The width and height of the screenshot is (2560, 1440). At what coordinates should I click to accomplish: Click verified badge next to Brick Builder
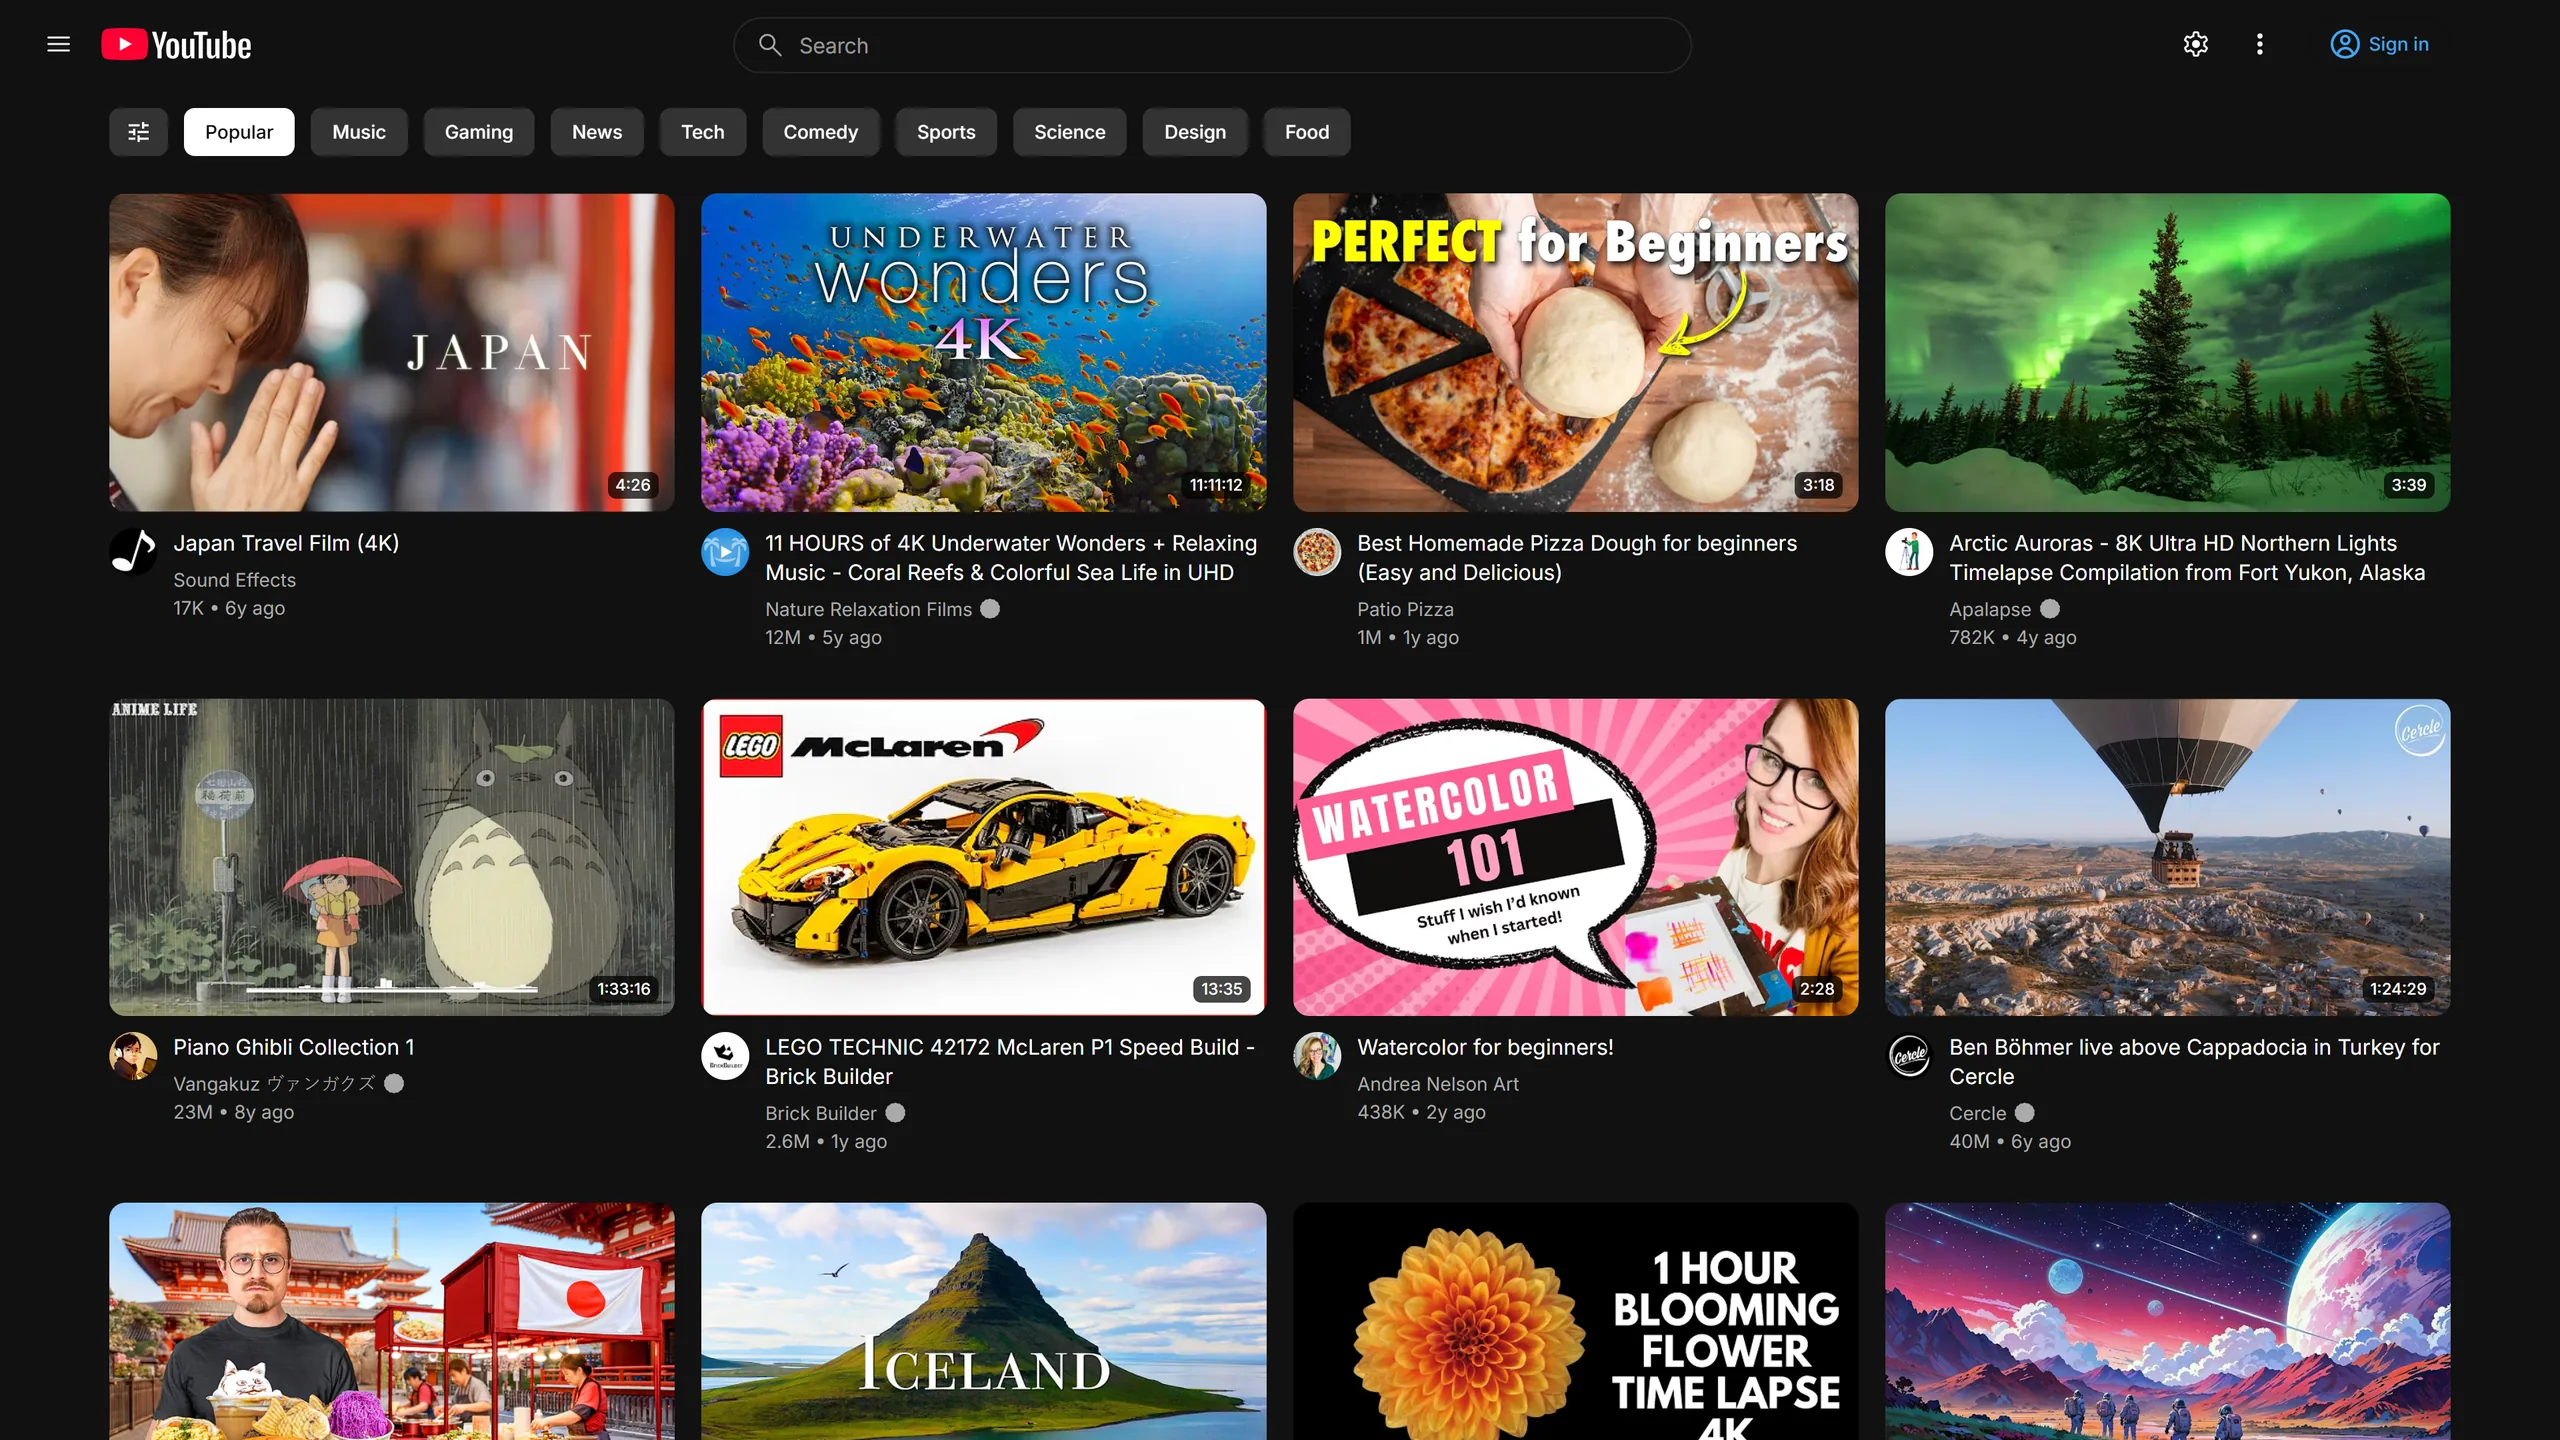895,1113
